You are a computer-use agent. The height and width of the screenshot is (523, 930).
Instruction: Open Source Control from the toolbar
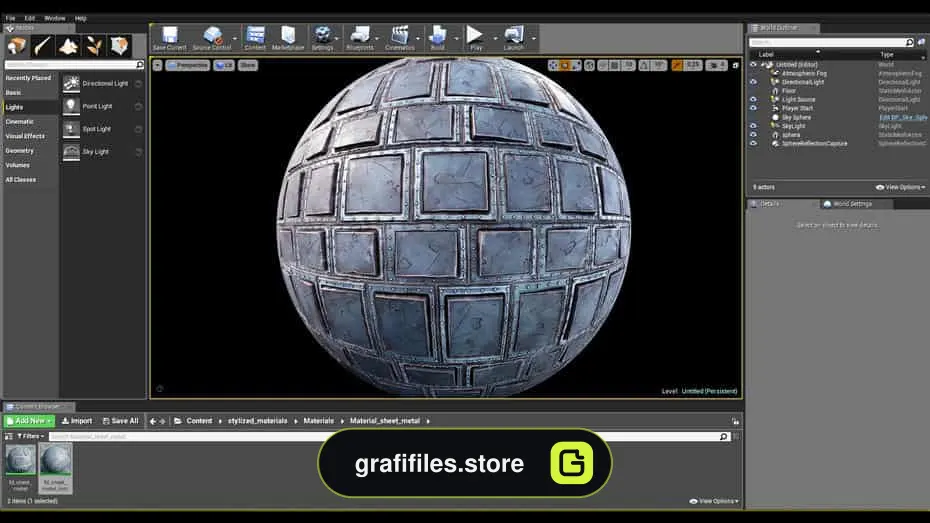point(212,38)
